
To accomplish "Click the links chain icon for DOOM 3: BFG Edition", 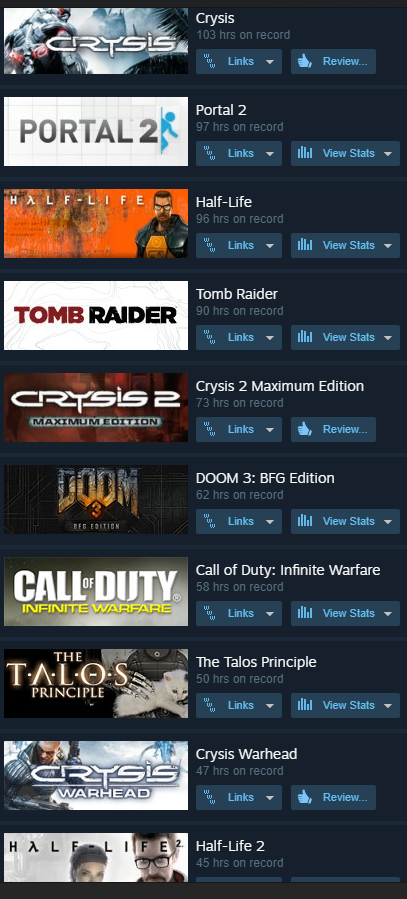I will 210,522.
